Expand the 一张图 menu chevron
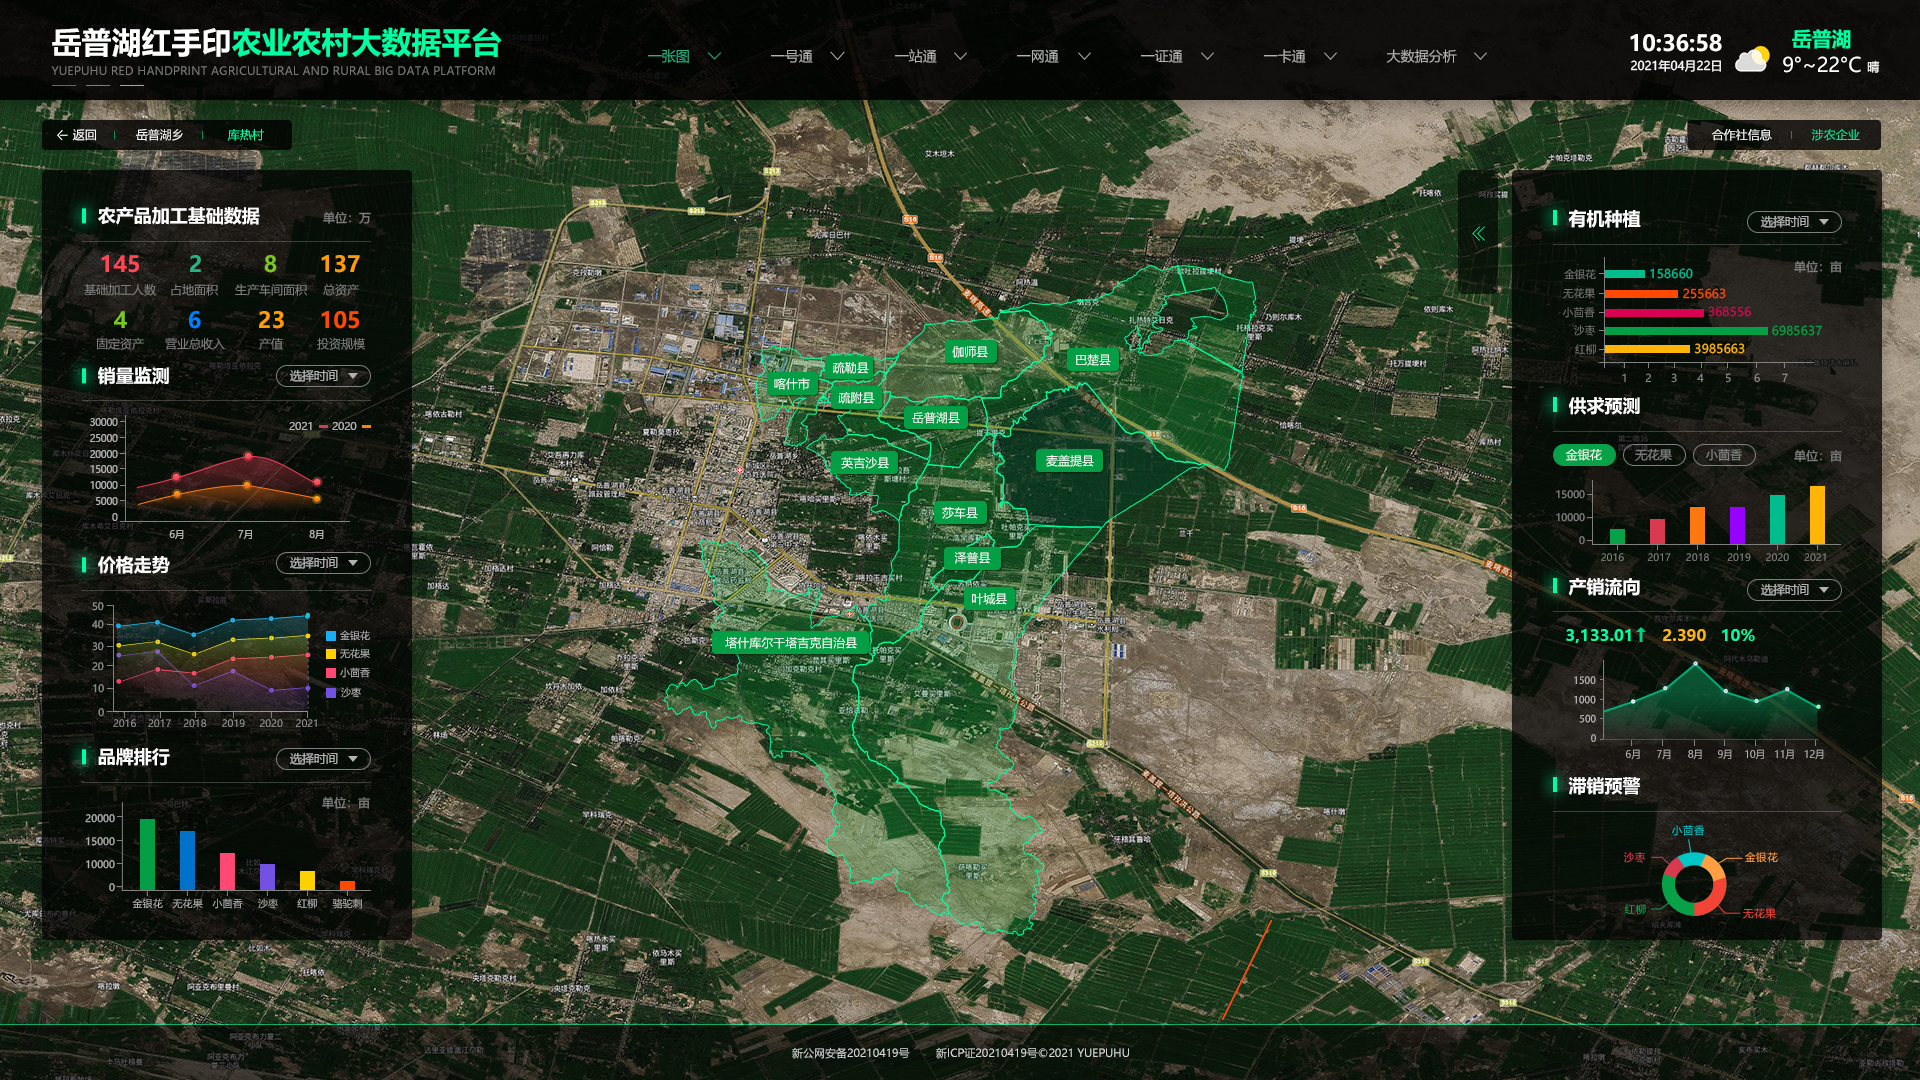 tap(715, 57)
